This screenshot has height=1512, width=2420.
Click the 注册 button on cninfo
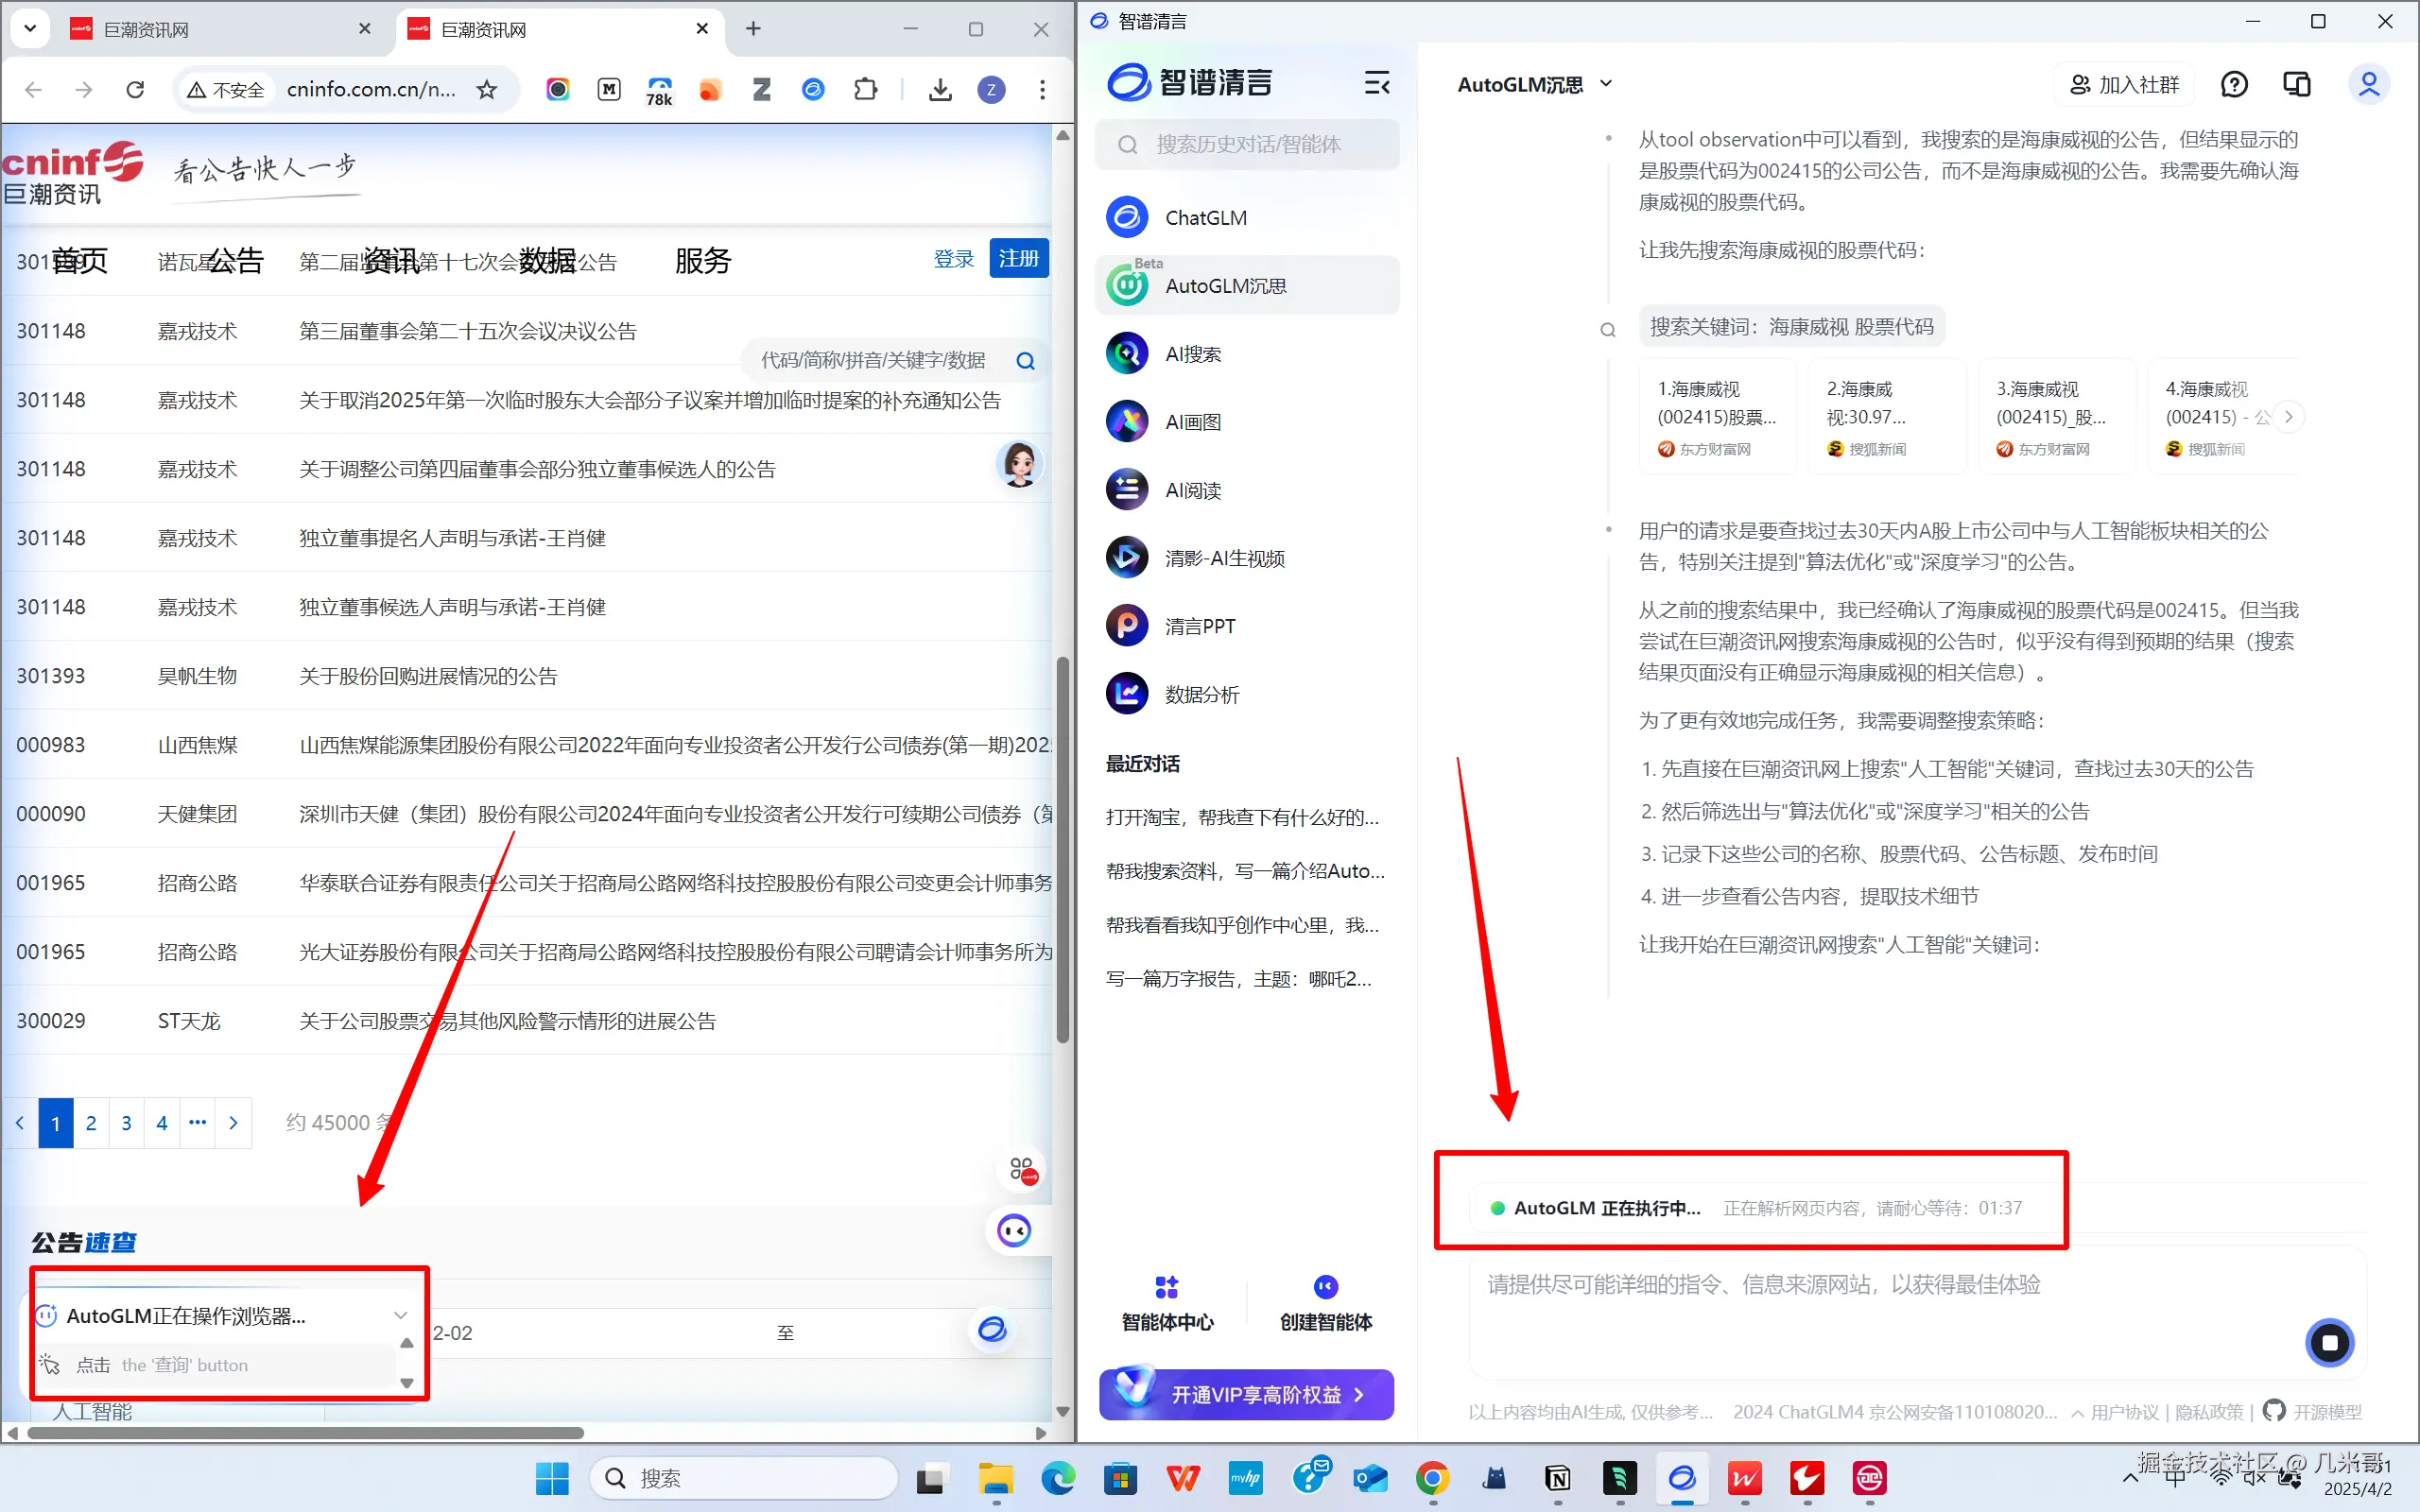(x=1018, y=258)
